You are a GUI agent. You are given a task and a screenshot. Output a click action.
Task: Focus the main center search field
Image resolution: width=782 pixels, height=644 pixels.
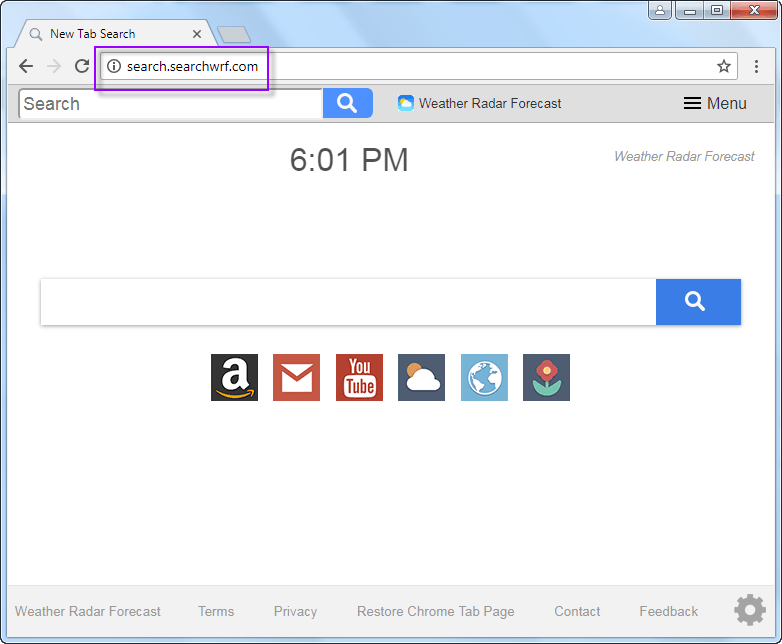coord(348,302)
